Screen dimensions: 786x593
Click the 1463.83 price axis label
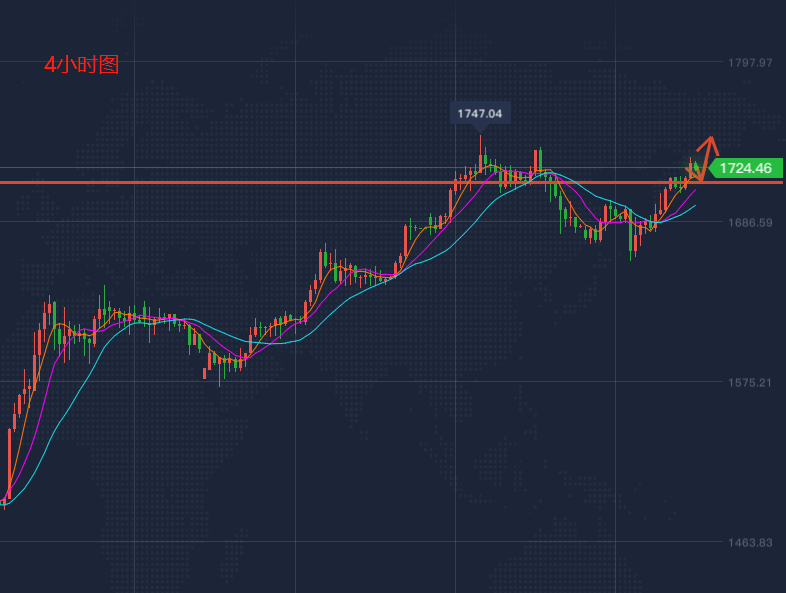coord(750,542)
